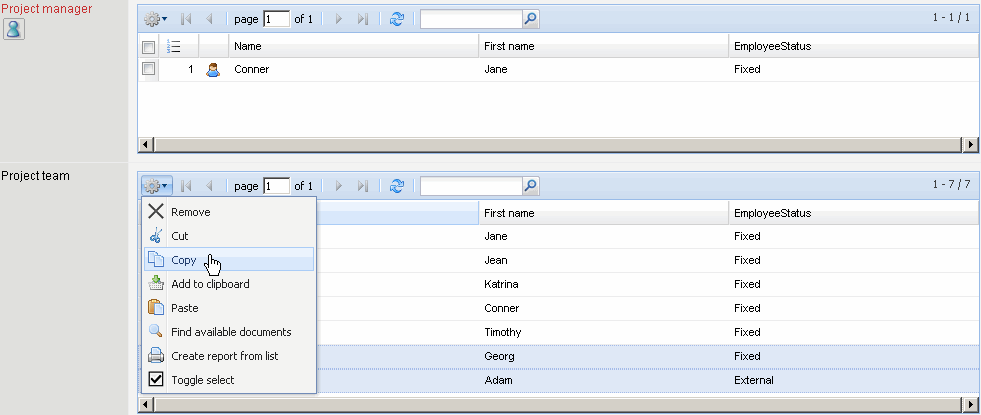Click the Project manager person icon
981x415 pixels.
point(14,29)
